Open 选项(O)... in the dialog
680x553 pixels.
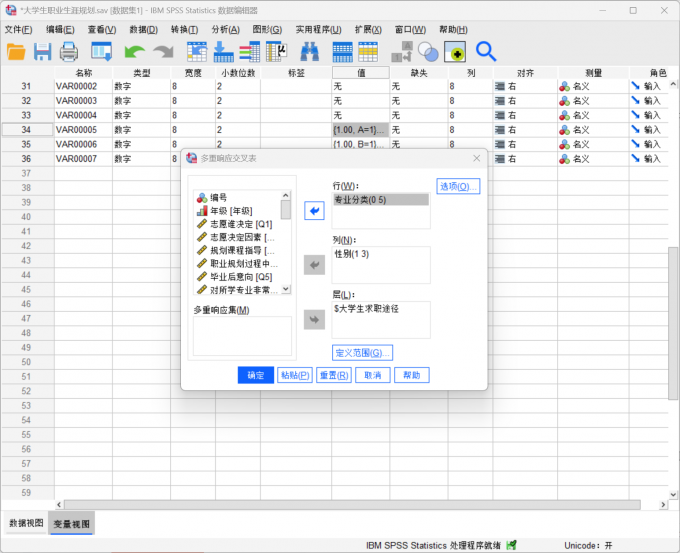(458, 186)
